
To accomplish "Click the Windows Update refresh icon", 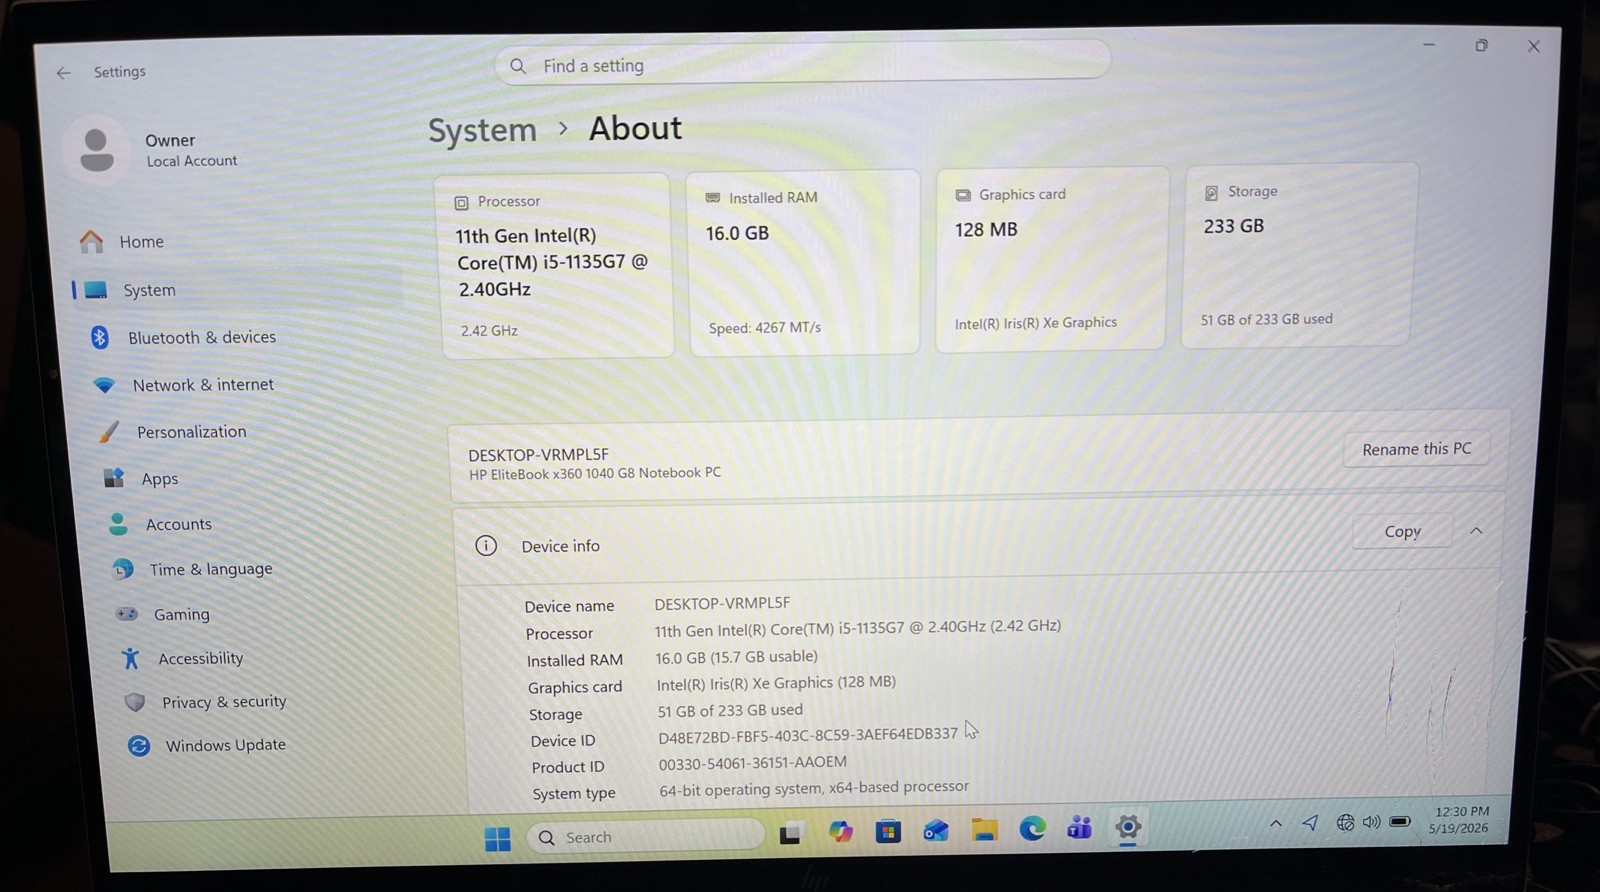I will [139, 746].
